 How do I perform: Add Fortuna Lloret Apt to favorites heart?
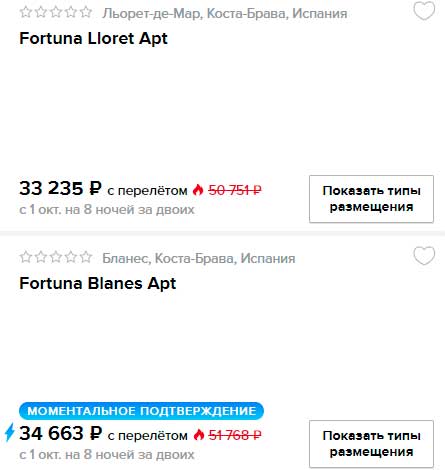(x=424, y=11)
